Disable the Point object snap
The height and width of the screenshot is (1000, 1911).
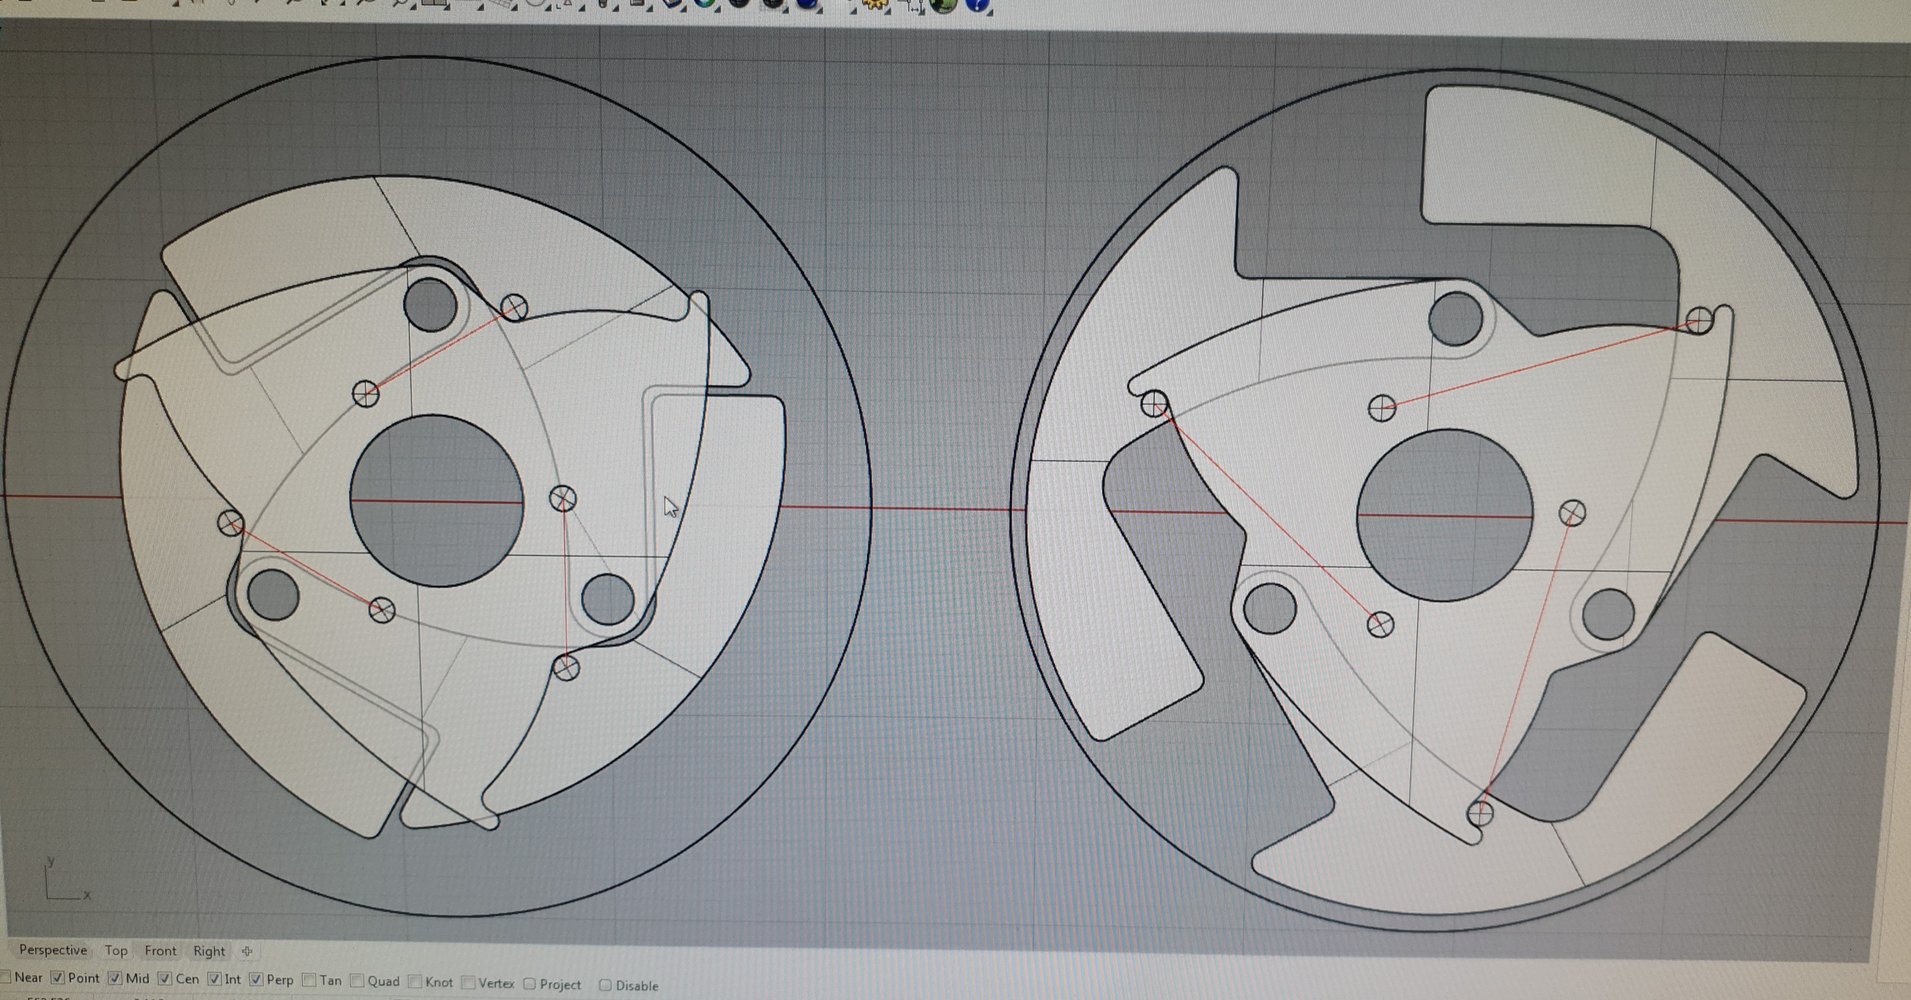pyautogui.click(x=57, y=977)
